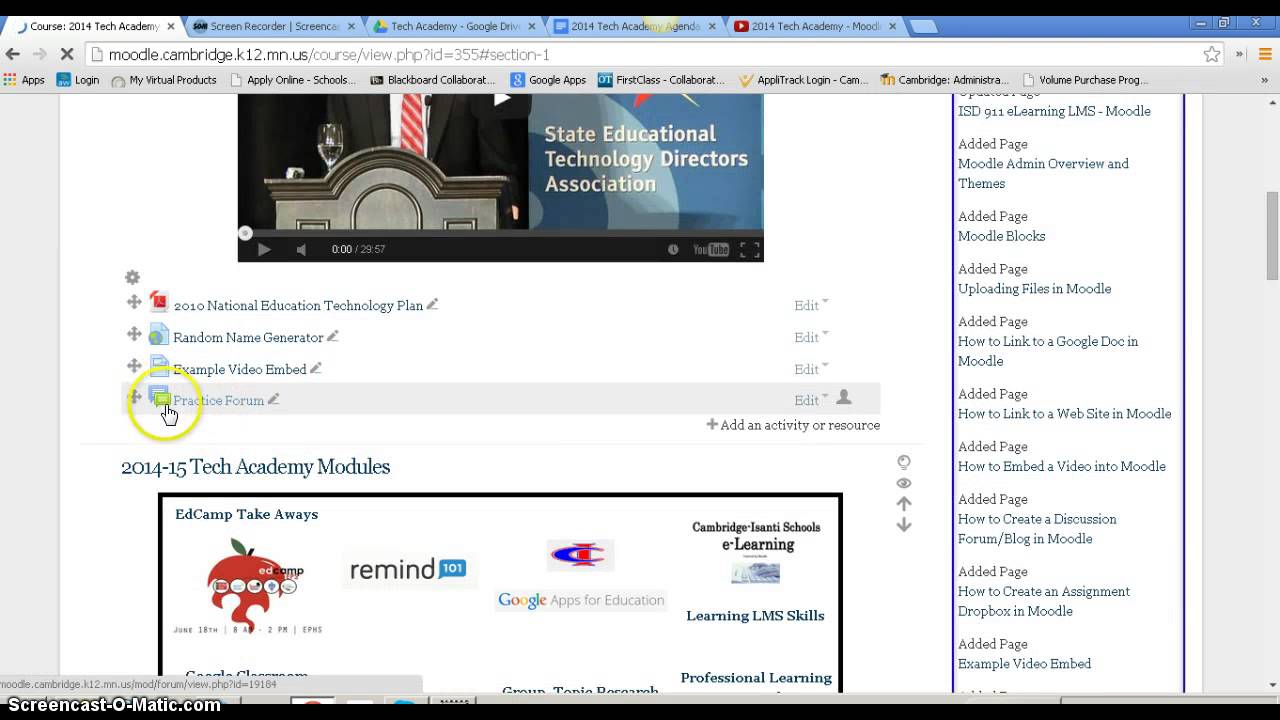Switch to Tech Academy Google Drive tab
The height and width of the screenshot is (720, 1280).
tap(453, 26)
